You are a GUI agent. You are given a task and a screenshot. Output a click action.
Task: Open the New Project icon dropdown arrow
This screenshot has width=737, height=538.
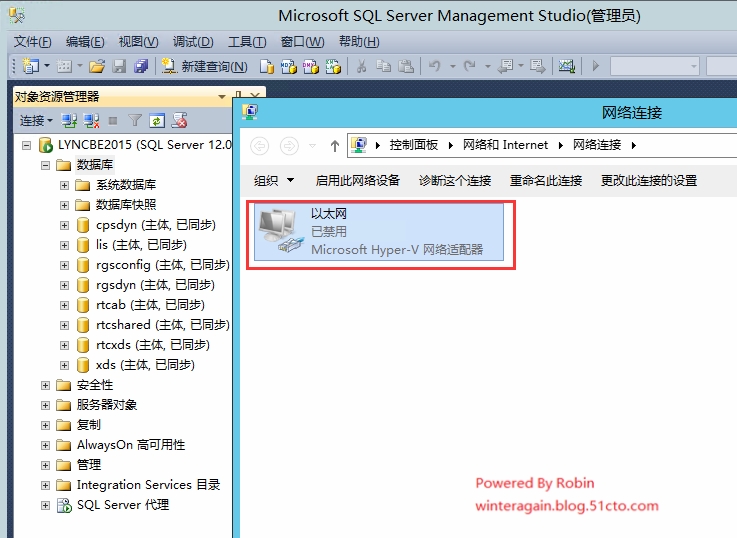pos(47,66)
